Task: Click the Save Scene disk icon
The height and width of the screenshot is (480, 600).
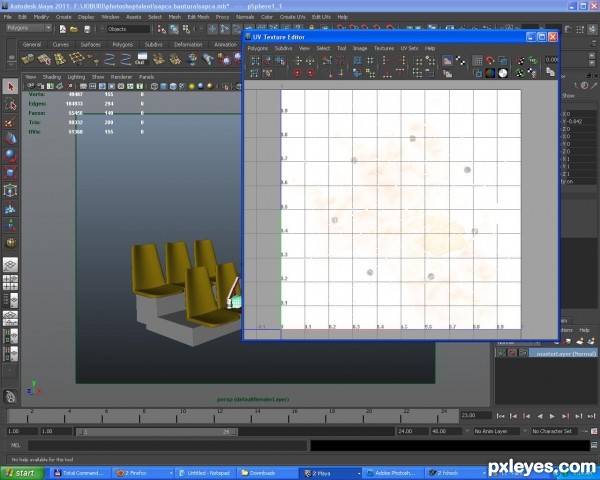Action: (87, 29)
